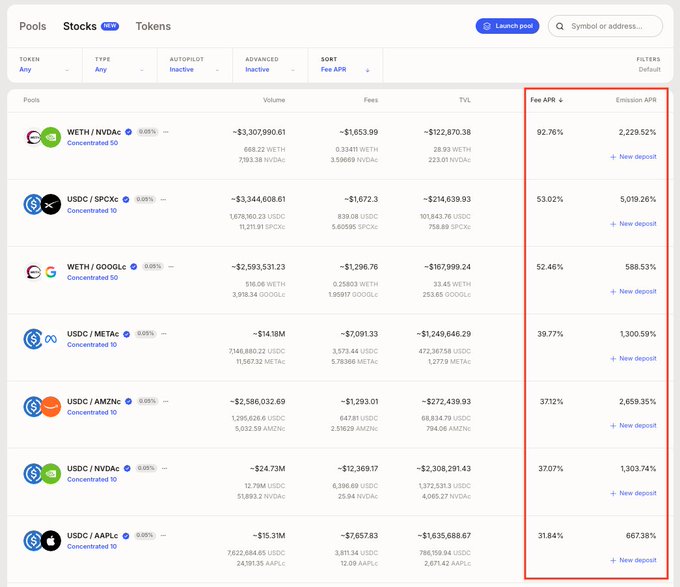The height and width of the screenshot is (587, 680).
Task: Click the USDC / NVDAc token pair icon
Action: [x=42, y=474]
